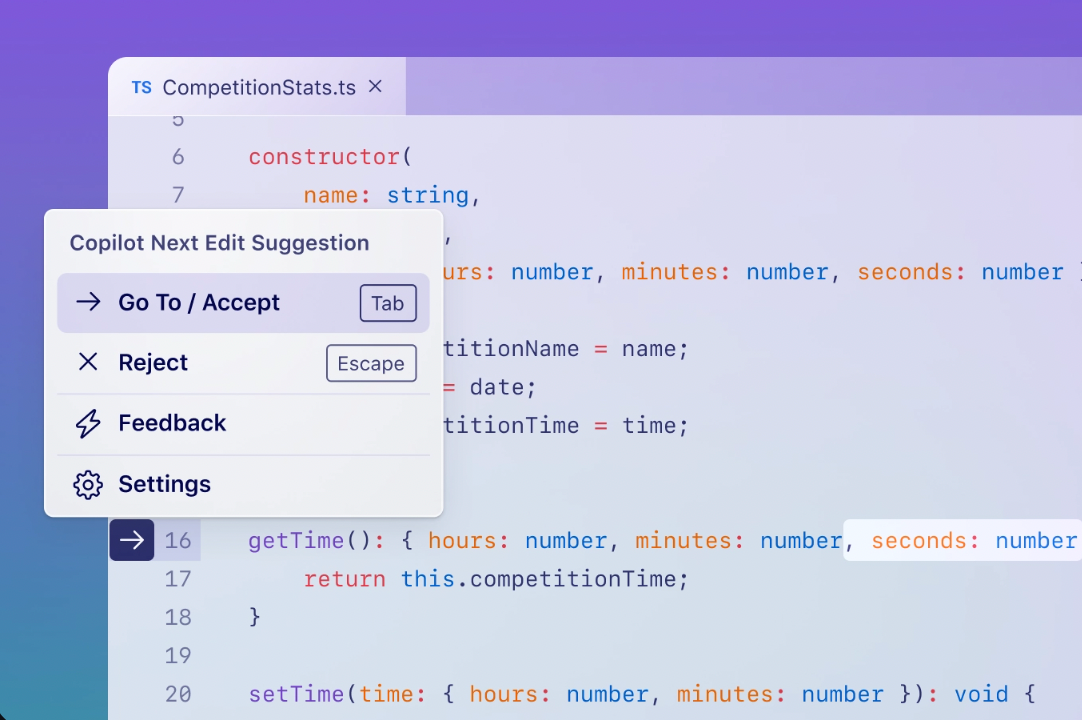Click the Tab key badge in the suggestion menu
1082x720 pixels.
click(388, 302)
